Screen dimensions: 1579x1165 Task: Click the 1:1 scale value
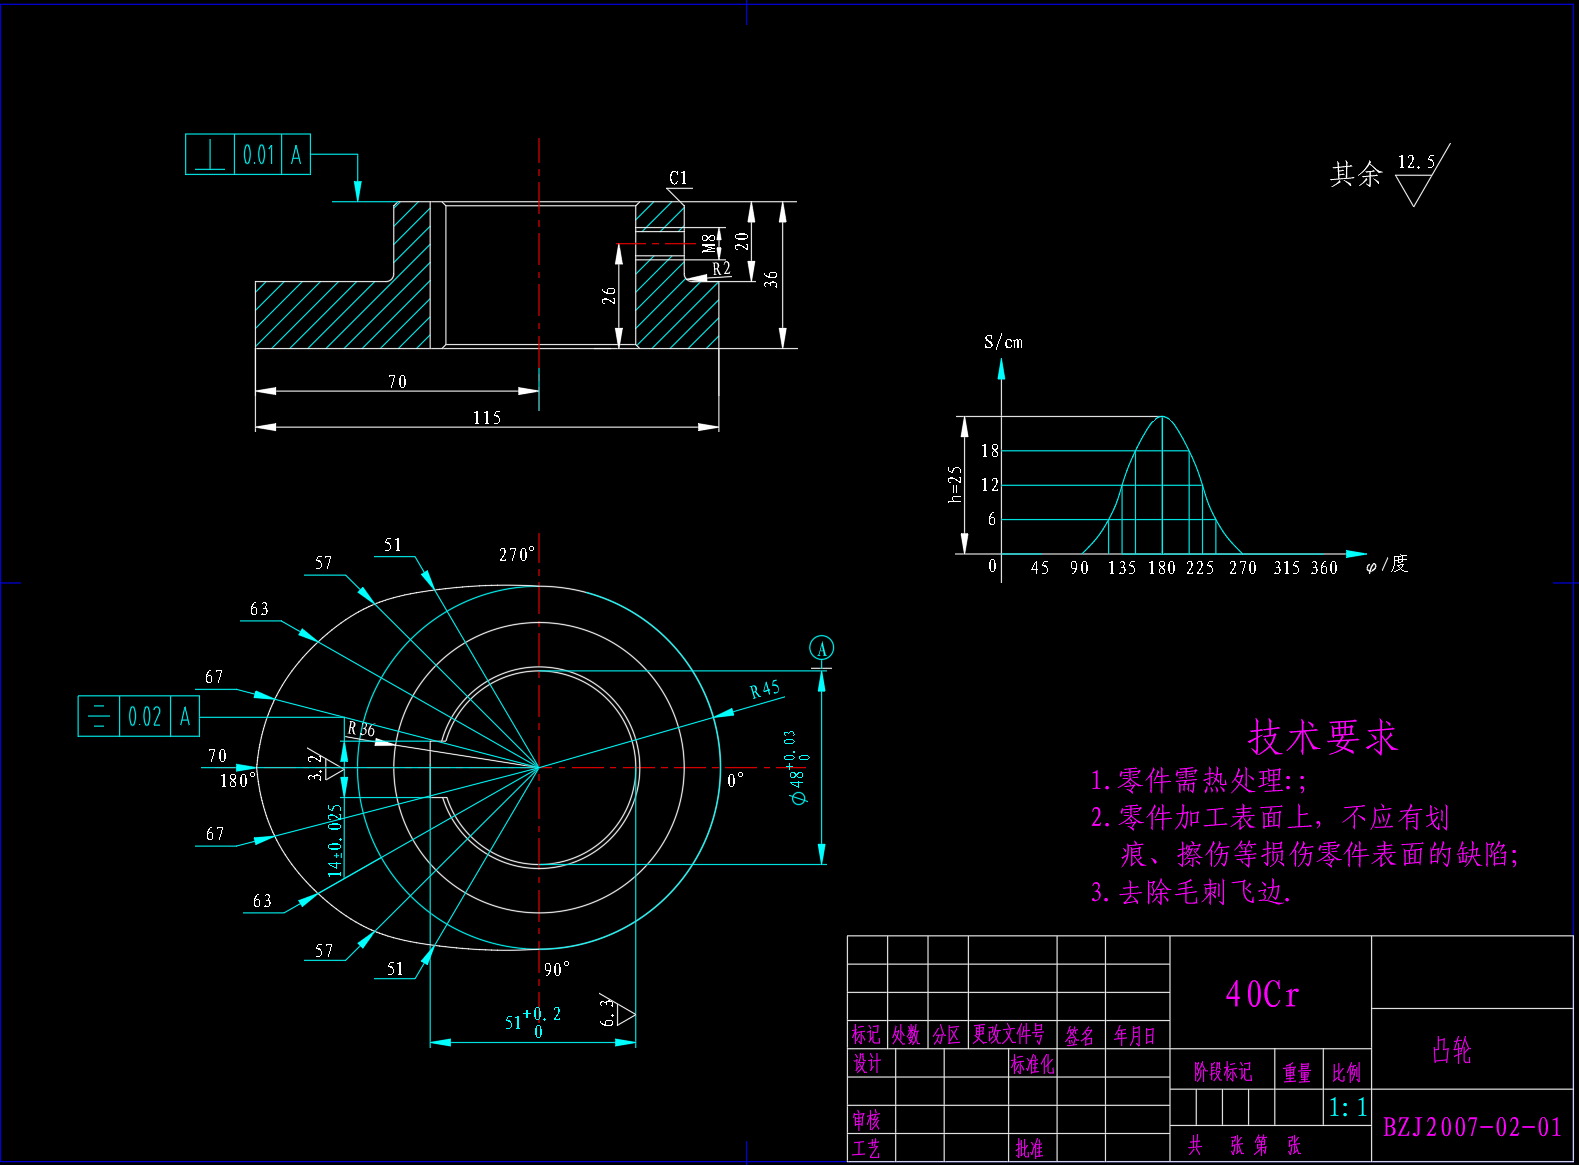[1347, 1108]
